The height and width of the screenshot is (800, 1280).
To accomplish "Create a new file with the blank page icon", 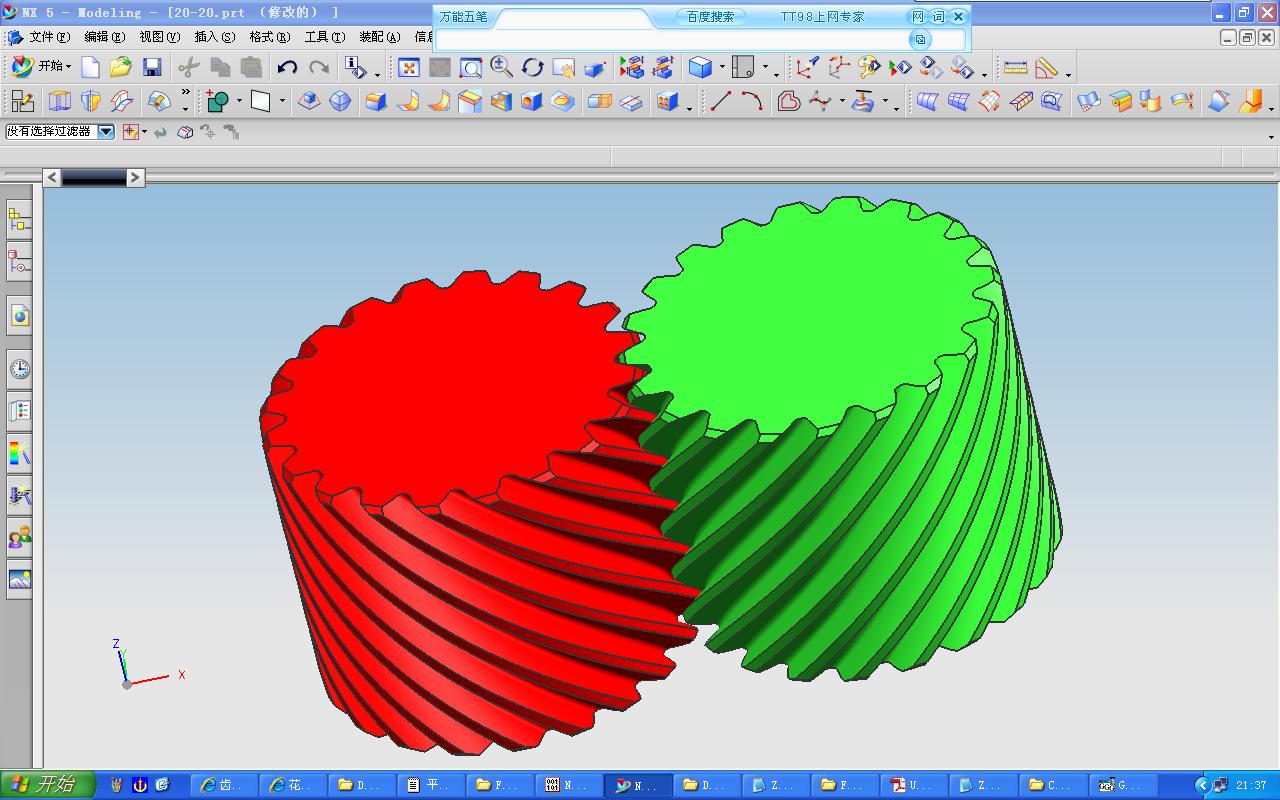I will tap(90, 67).
